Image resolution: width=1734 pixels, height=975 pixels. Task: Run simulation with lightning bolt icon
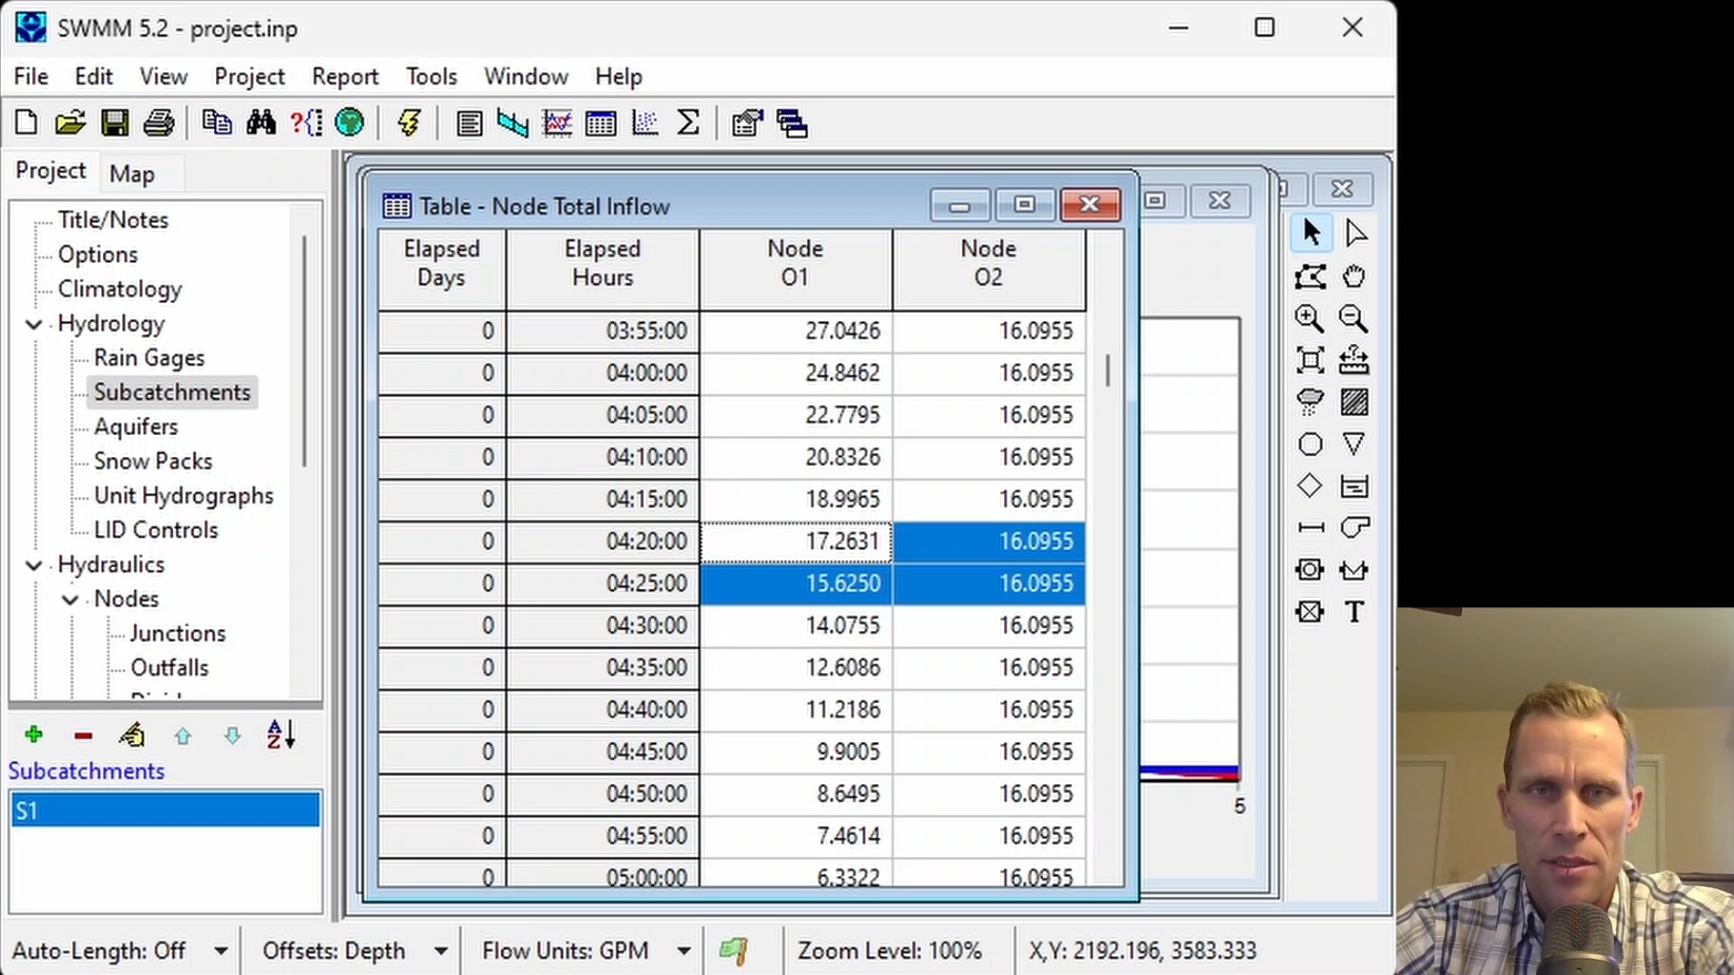[409, 123]
